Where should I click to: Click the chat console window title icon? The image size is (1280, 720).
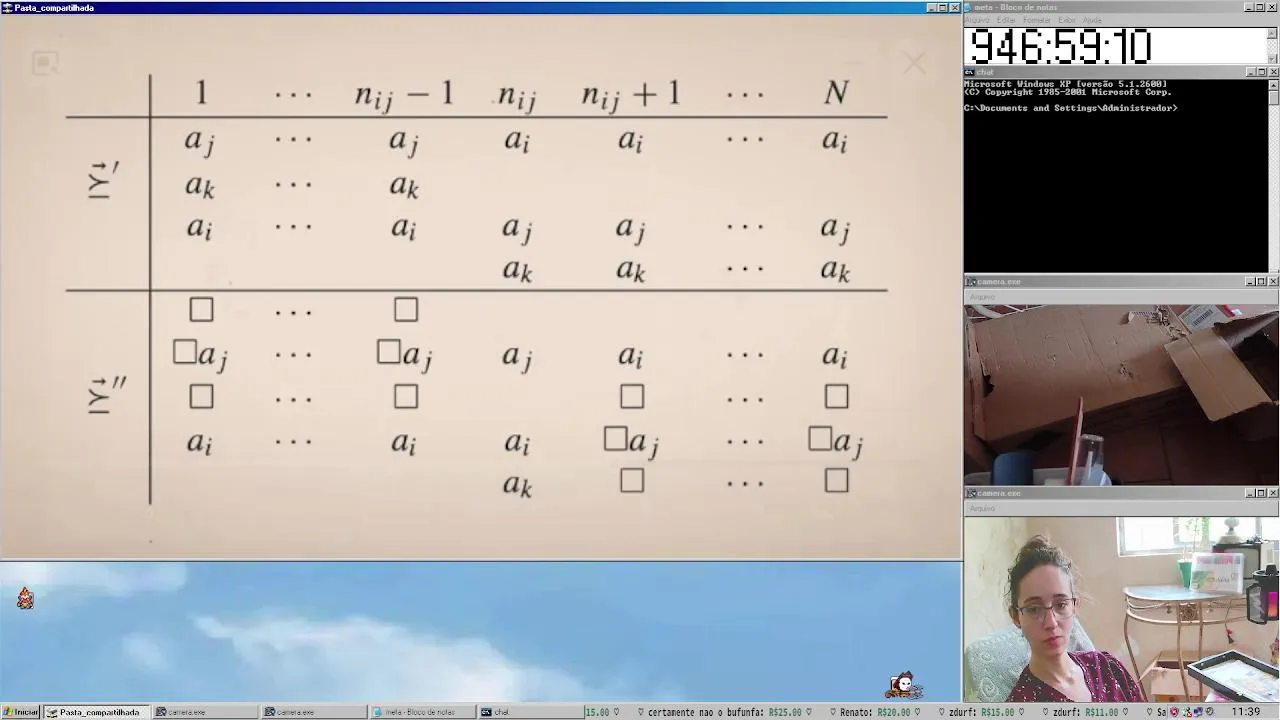click(969, 72)
